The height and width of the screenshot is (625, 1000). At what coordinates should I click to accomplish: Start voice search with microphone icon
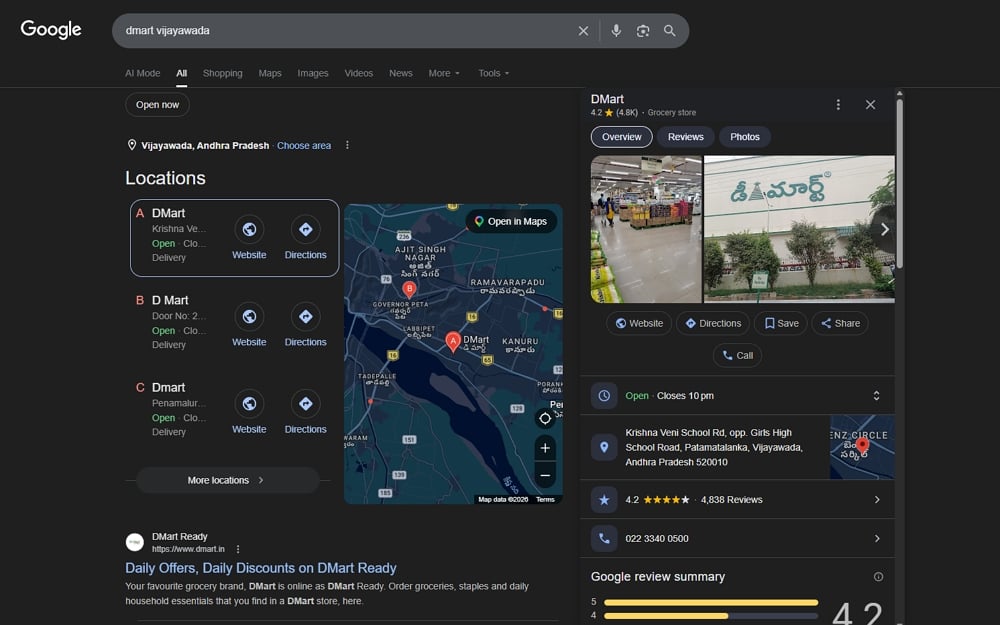click(x=616, y=31)
